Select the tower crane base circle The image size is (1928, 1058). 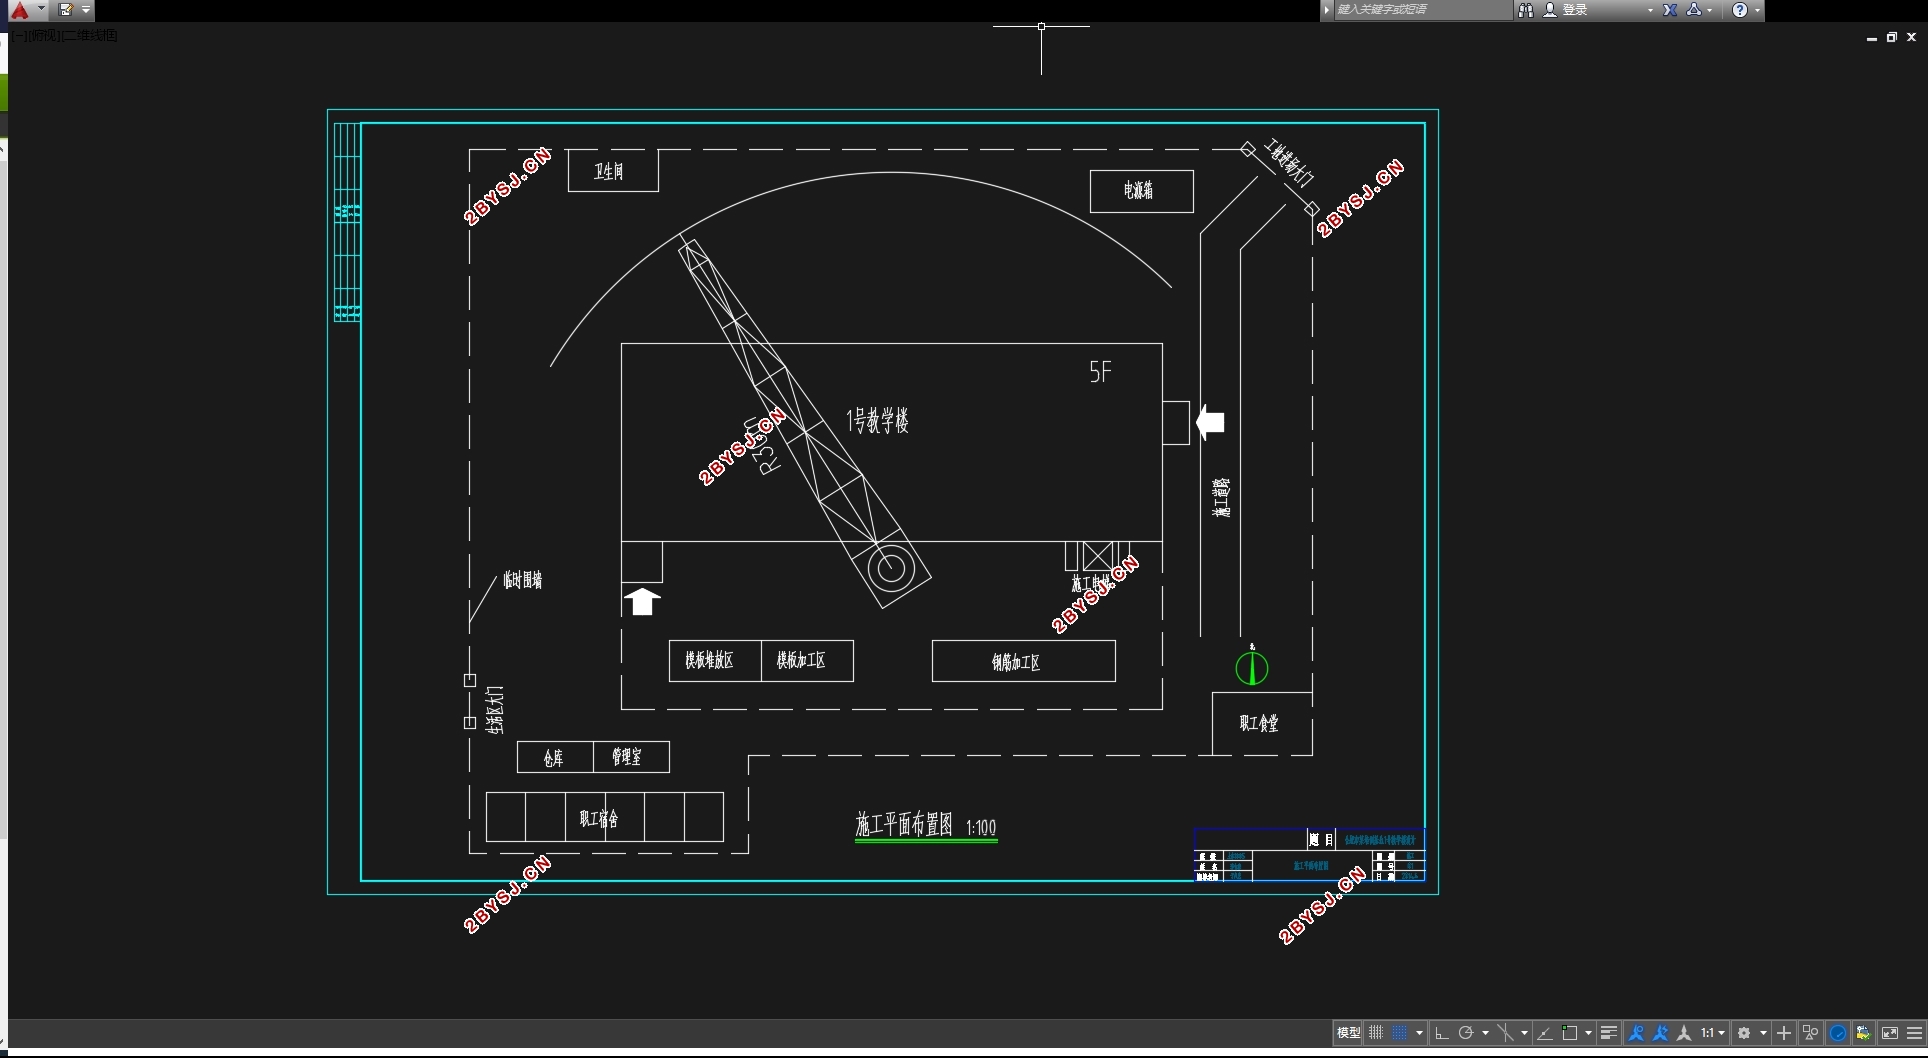coord(891,569)
